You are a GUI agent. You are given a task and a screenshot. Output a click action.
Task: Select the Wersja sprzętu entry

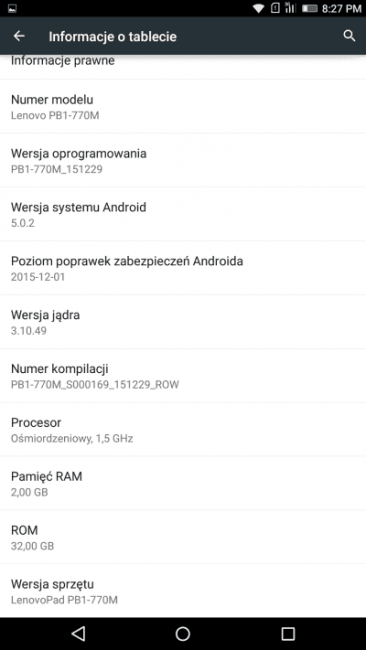click(x=183, y=590)
